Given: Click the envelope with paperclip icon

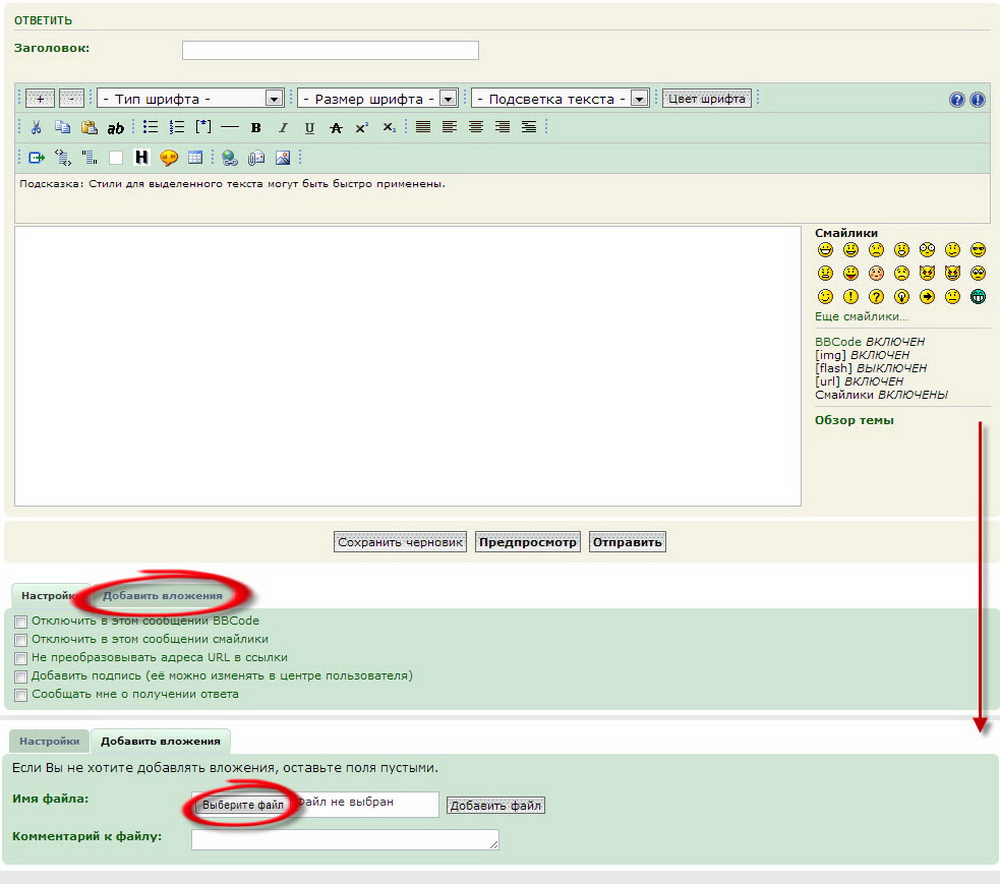Looking at the screenshot, I should [256, 158].
